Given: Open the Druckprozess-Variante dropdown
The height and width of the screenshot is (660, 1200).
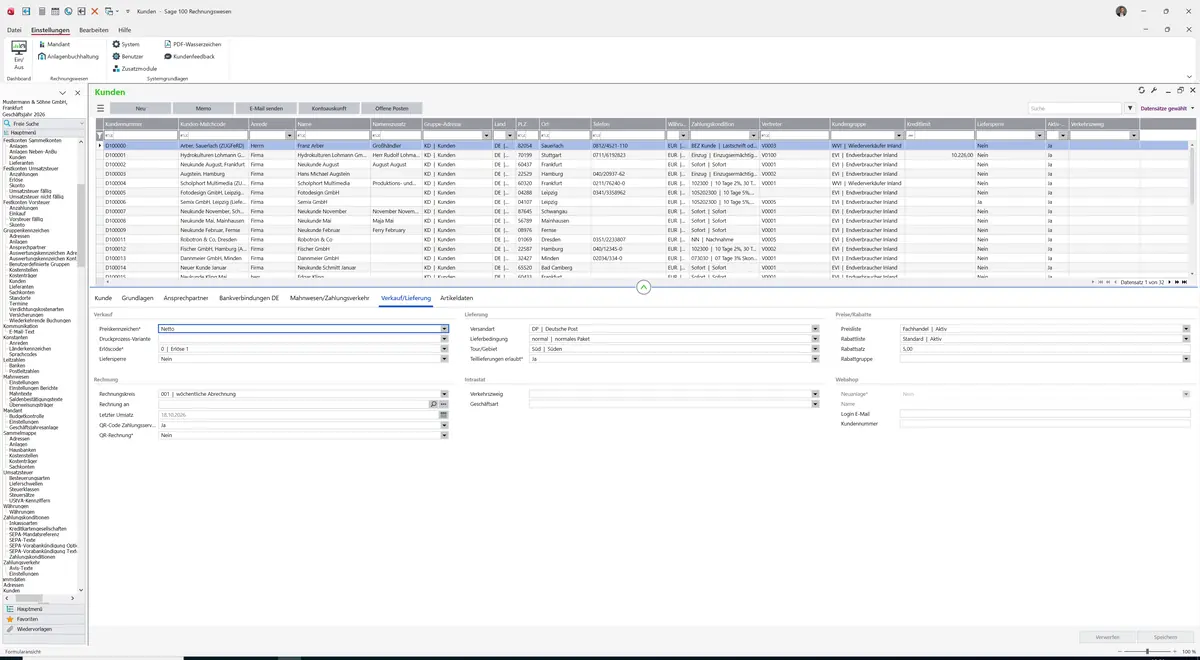Looking at the screenshot, I should click(444, 338).
